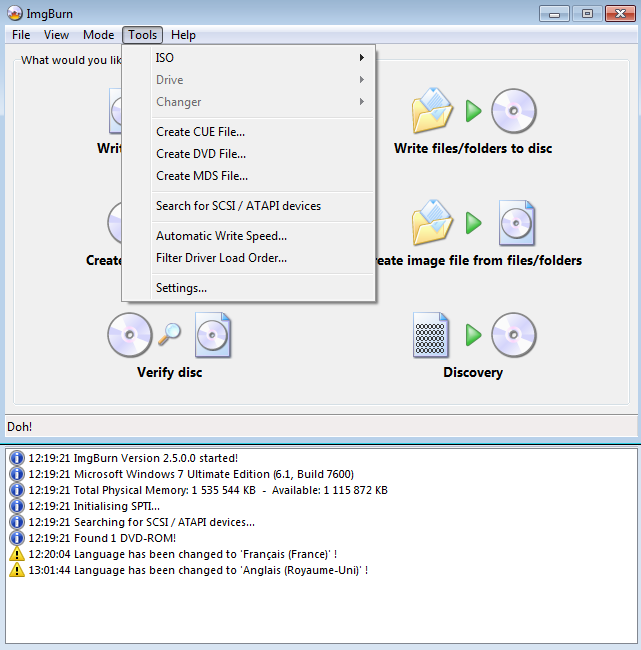Click the Discovery label
Screen dimensions: 641x650
(473, 372)
